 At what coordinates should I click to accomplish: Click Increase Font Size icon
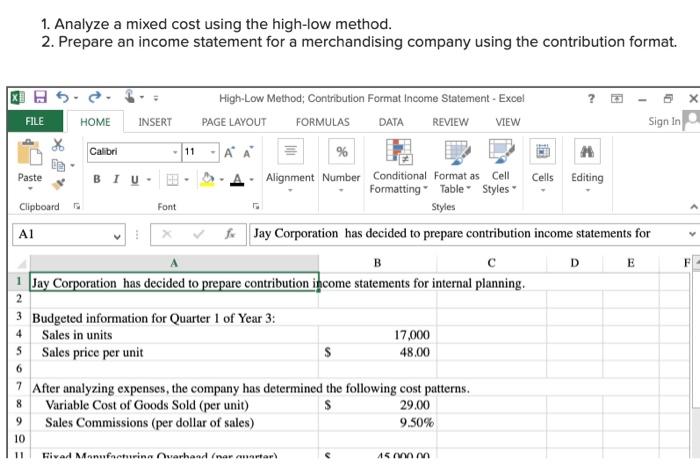point(229,152)
